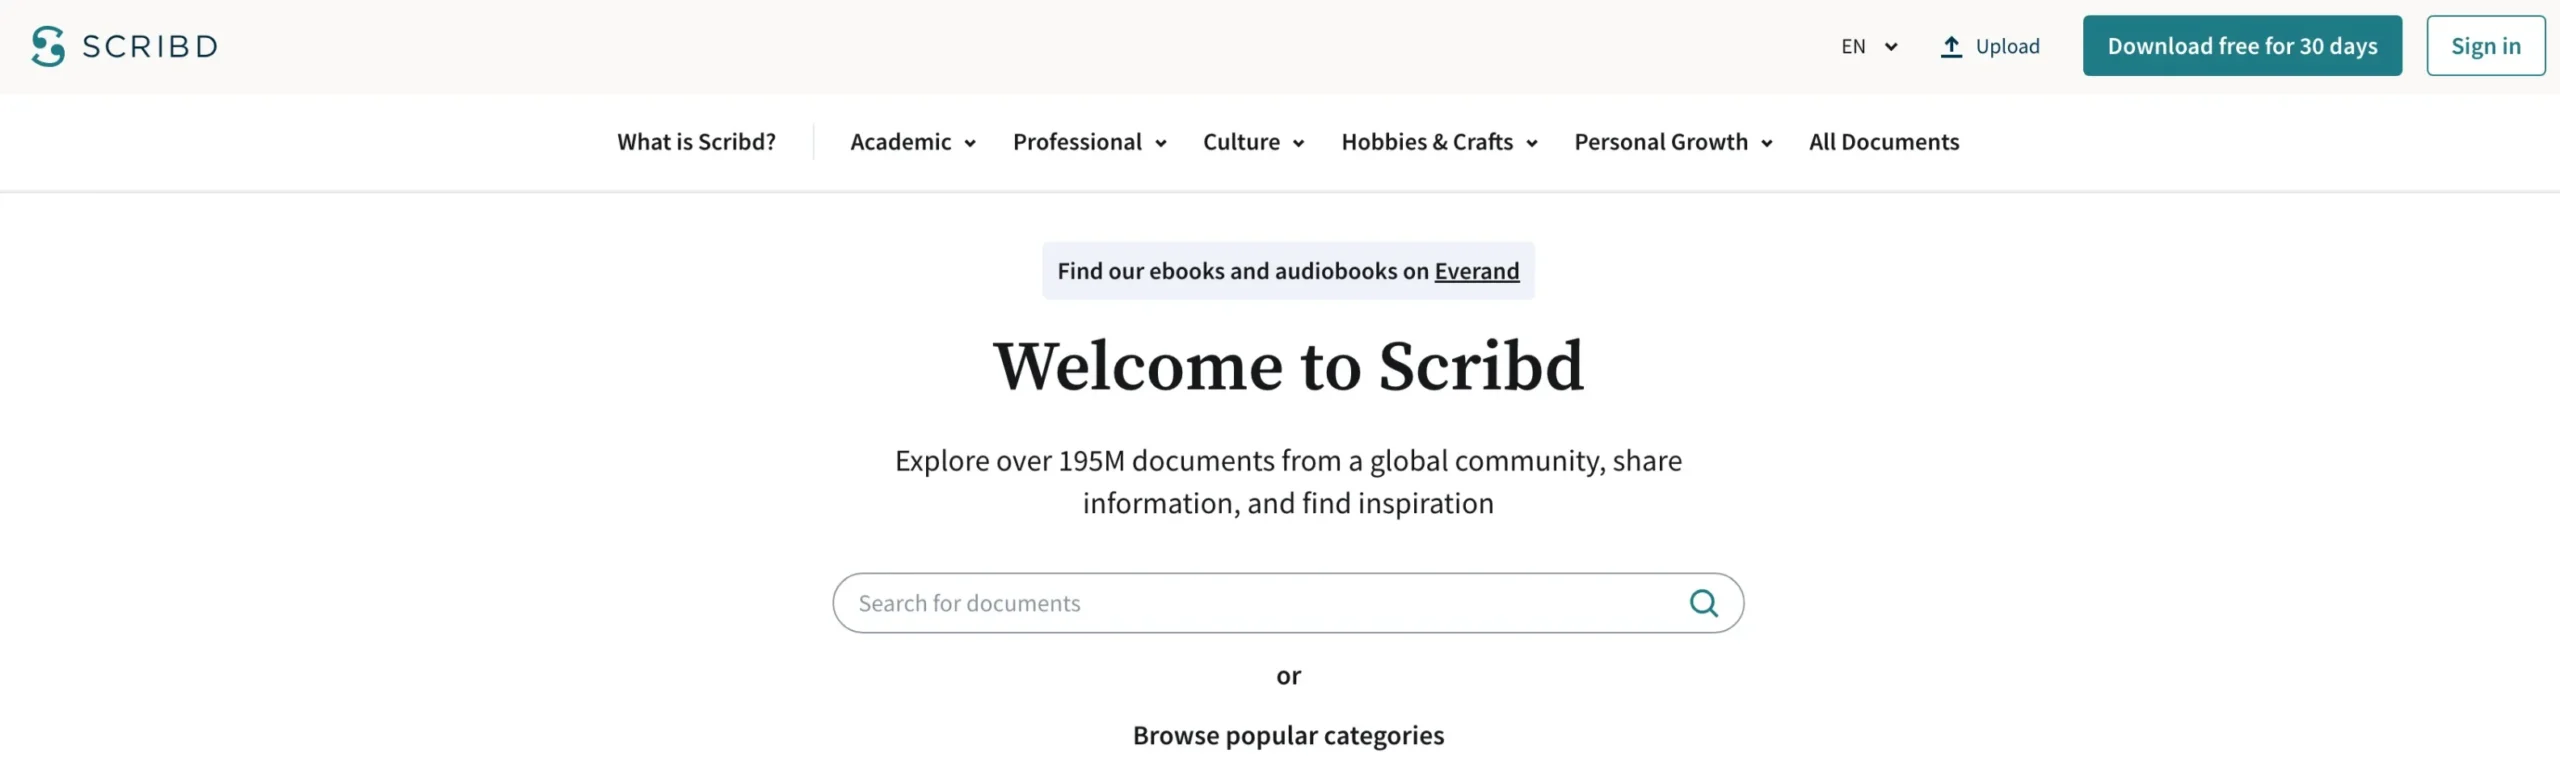
Task: Click Download free for 30 days
Action: point(2242,45)
